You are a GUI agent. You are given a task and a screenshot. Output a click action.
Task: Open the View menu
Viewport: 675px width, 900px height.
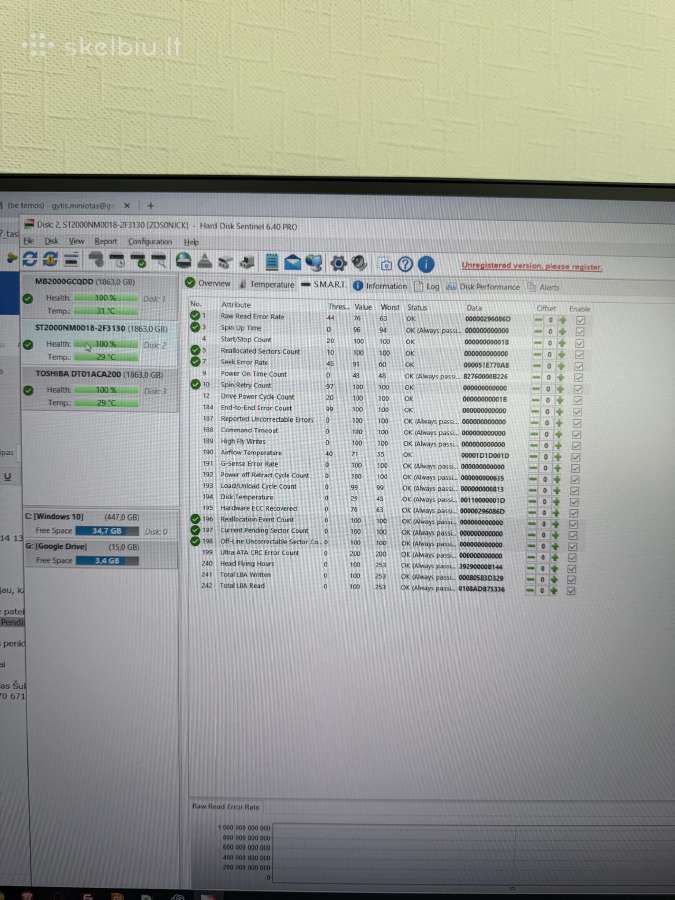tap(76, 241)
